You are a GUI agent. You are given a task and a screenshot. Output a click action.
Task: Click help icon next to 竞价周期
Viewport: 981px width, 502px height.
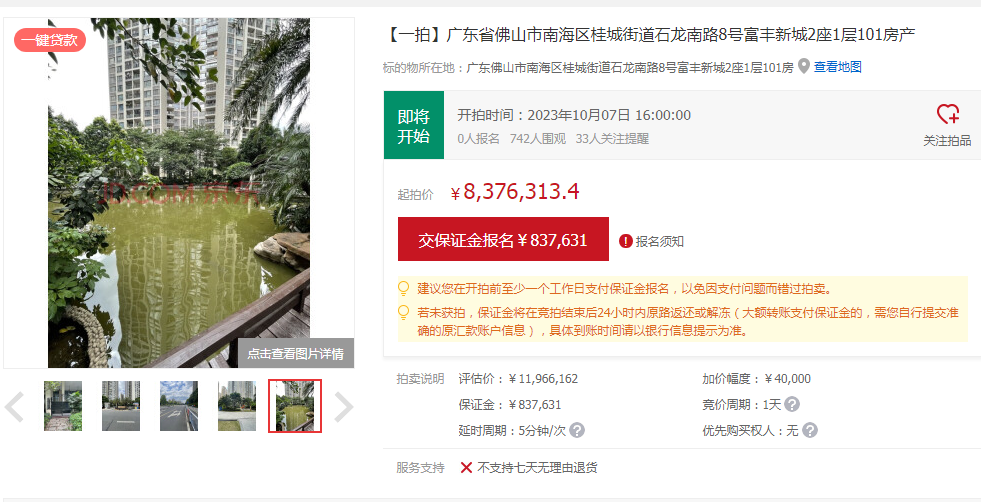click(x=791, y=404)
